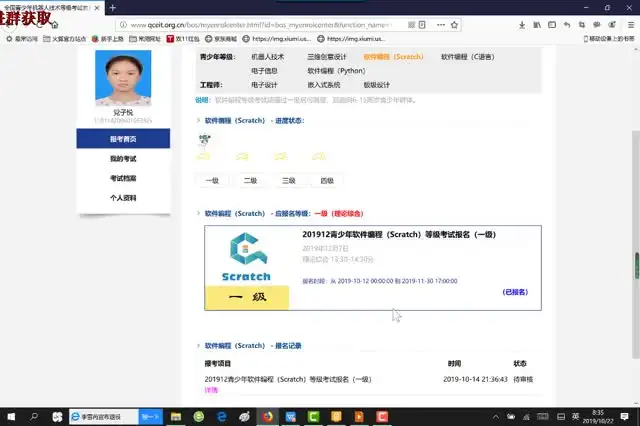Click the undo arrow toolbar icon
Viewport: 640px width, 426px height.
[567, 25]
